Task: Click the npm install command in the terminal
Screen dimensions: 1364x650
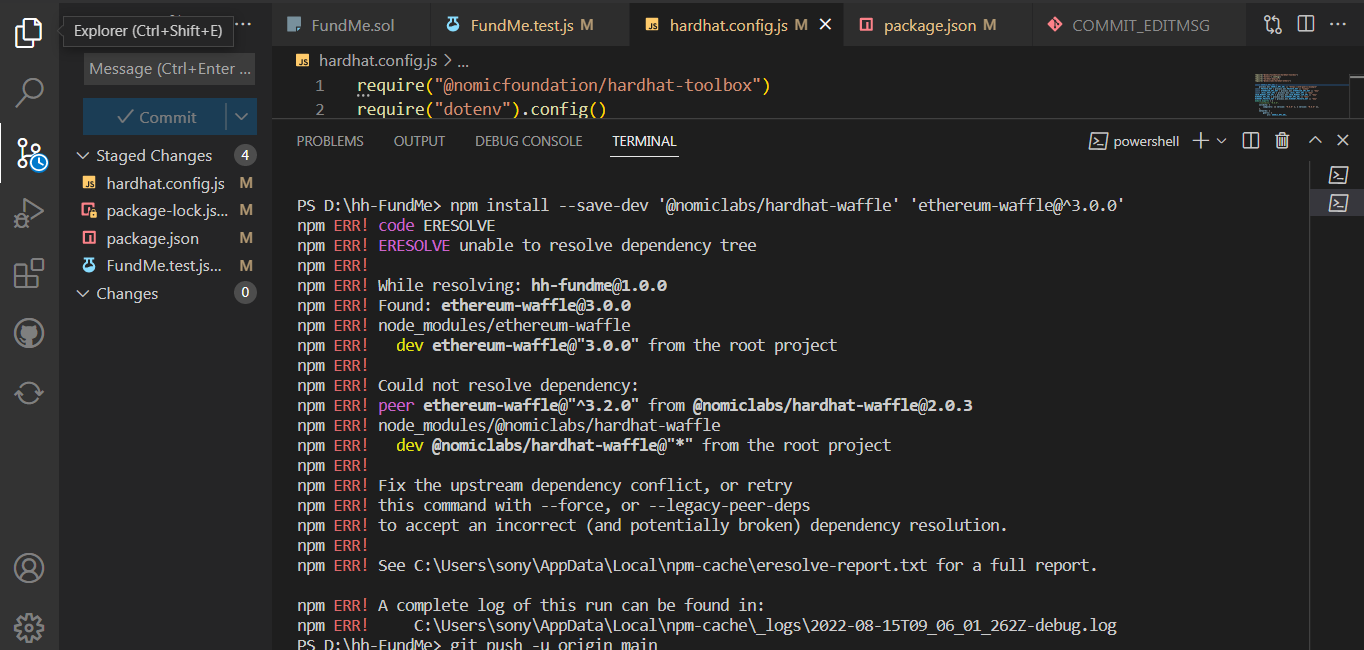Action: (x=787, y=205)
